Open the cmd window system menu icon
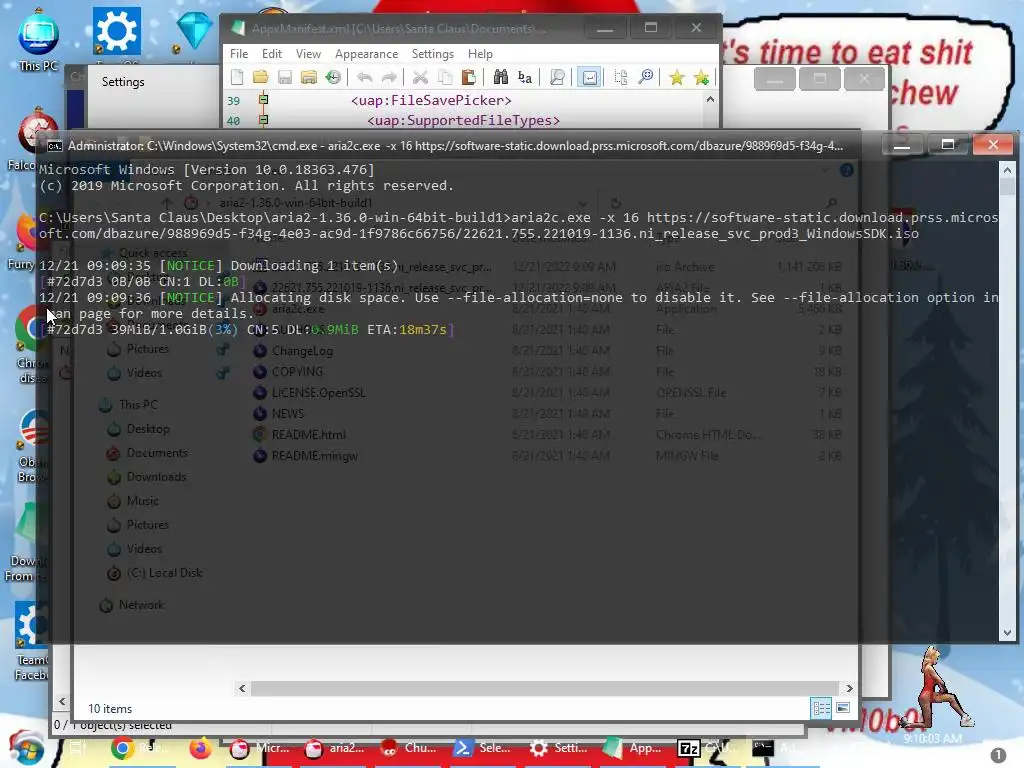1024x768 pixels. (x=55, y=146)
